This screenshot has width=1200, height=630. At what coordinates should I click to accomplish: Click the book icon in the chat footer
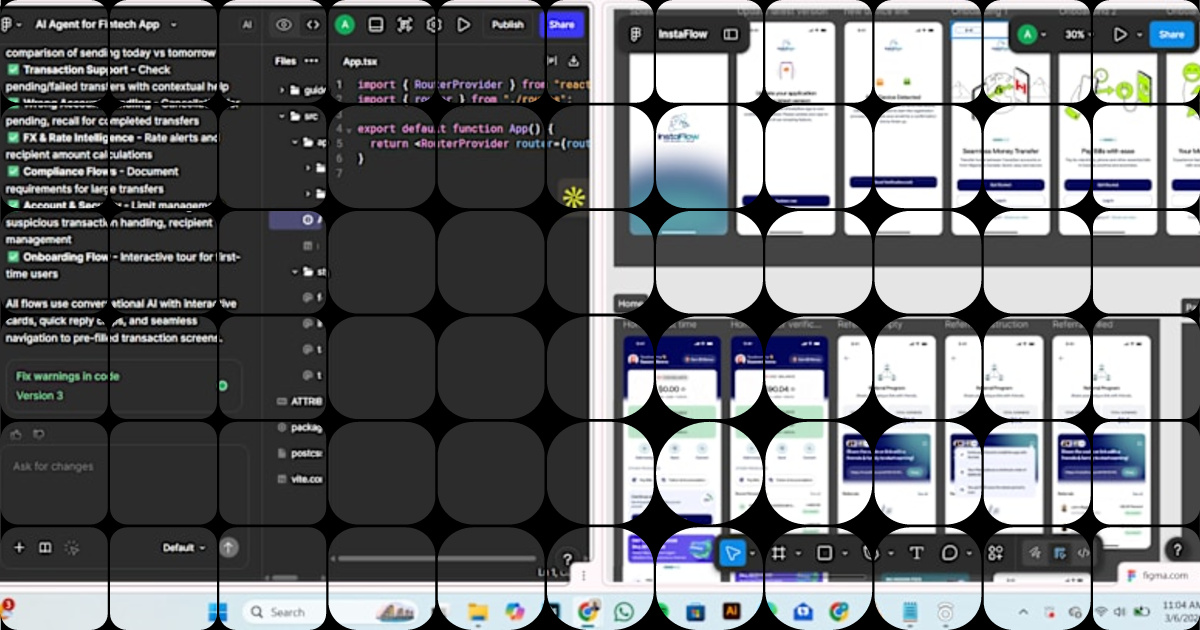pos(45,548)
